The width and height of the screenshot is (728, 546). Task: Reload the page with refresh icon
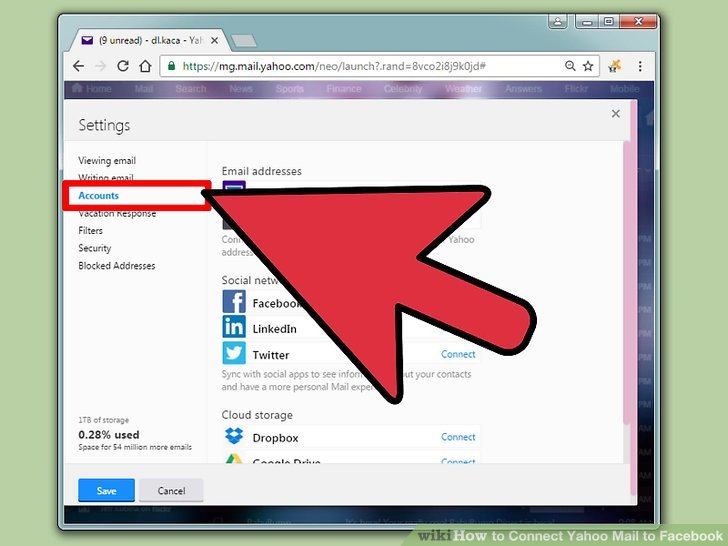click(123, 66)
